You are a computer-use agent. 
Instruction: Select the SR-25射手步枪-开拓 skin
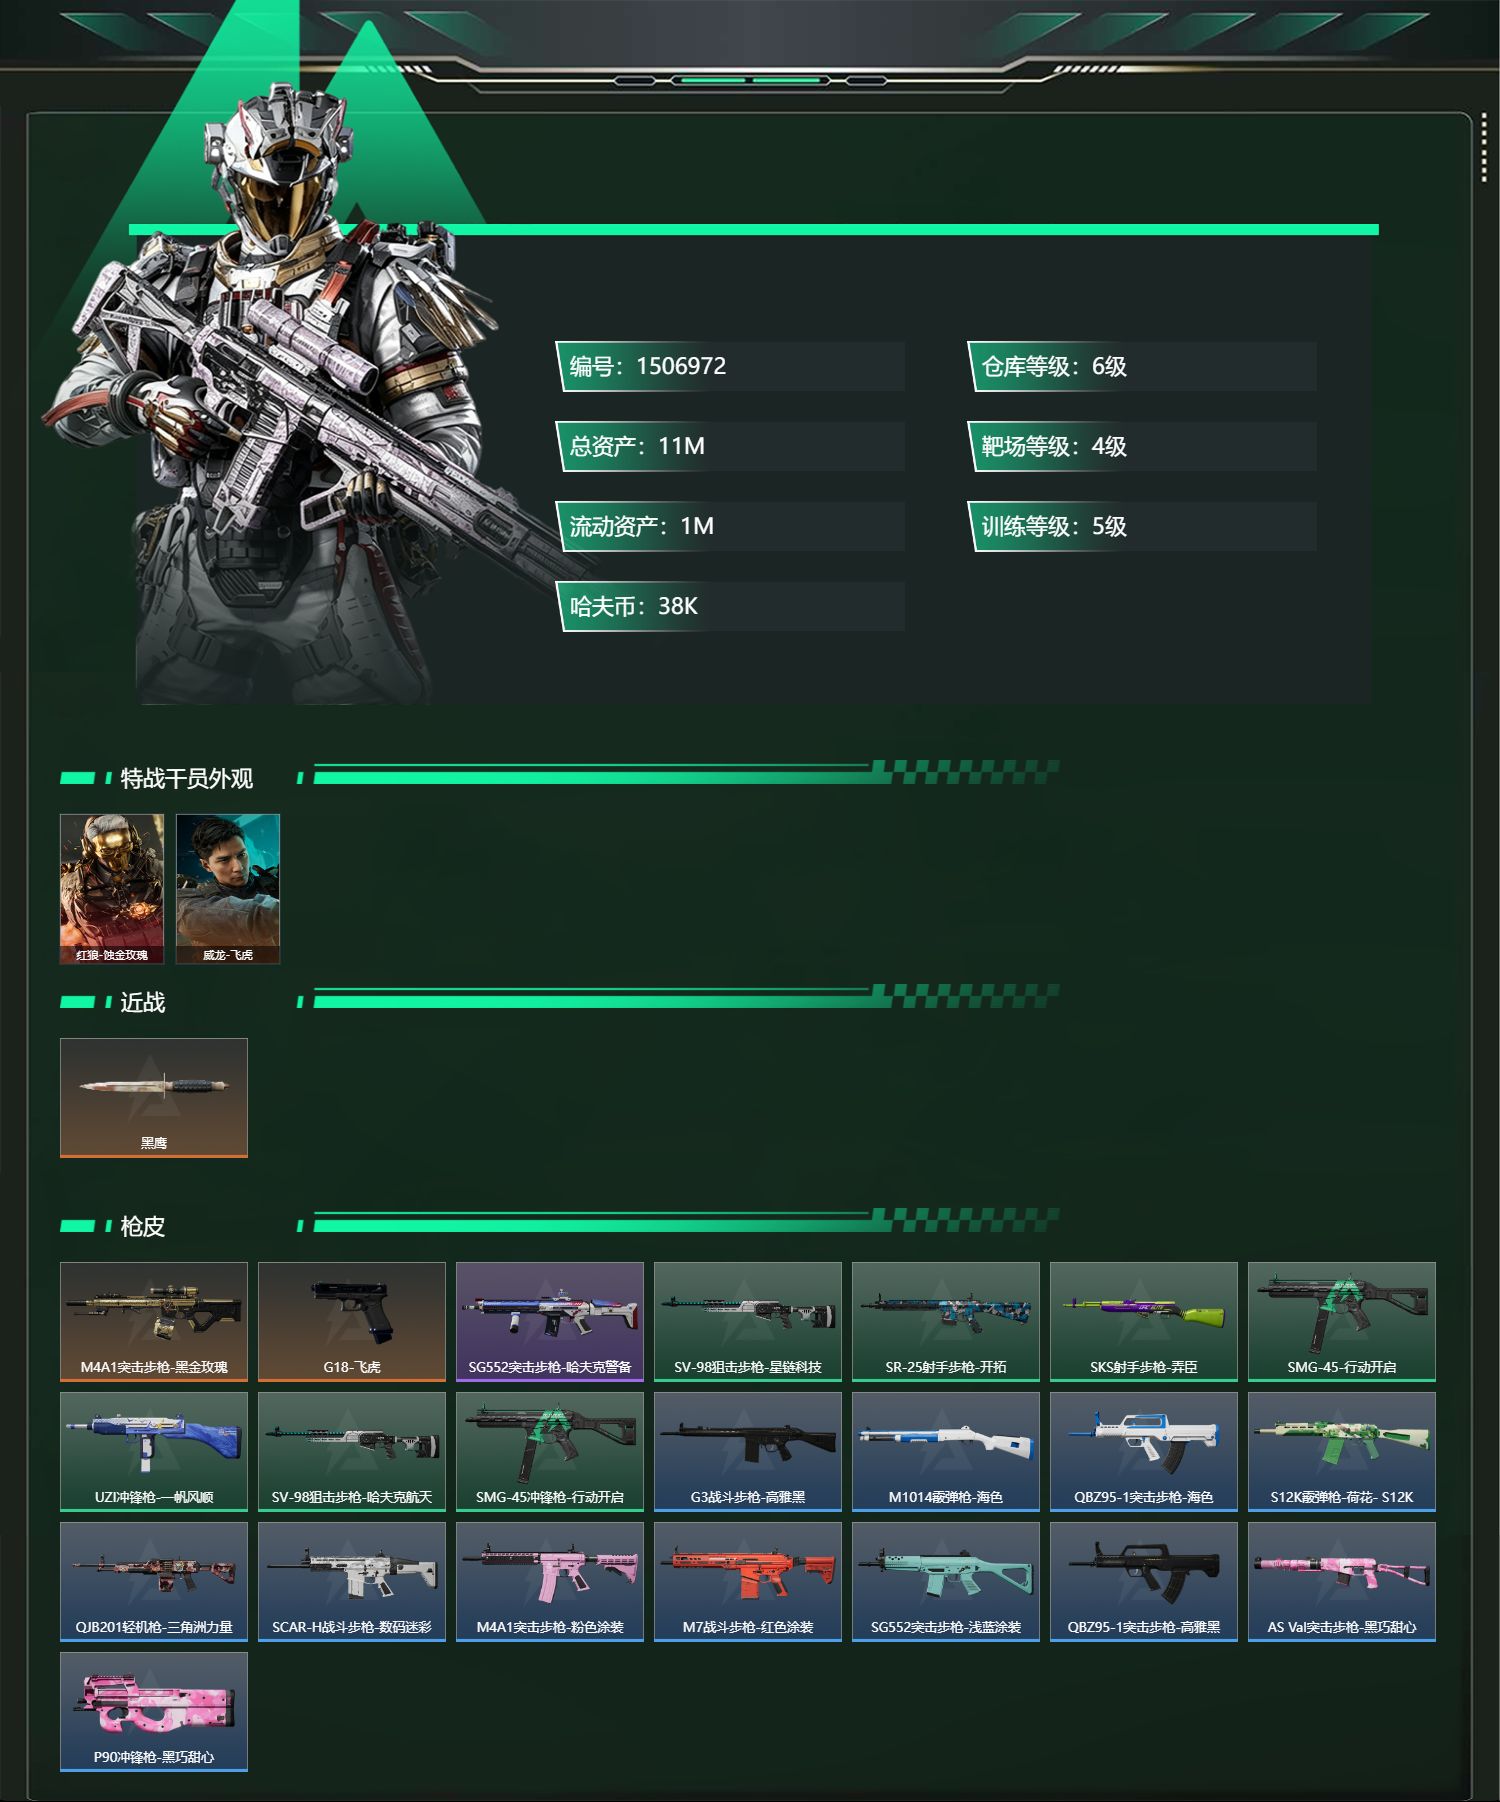[x=946, y=1321]
